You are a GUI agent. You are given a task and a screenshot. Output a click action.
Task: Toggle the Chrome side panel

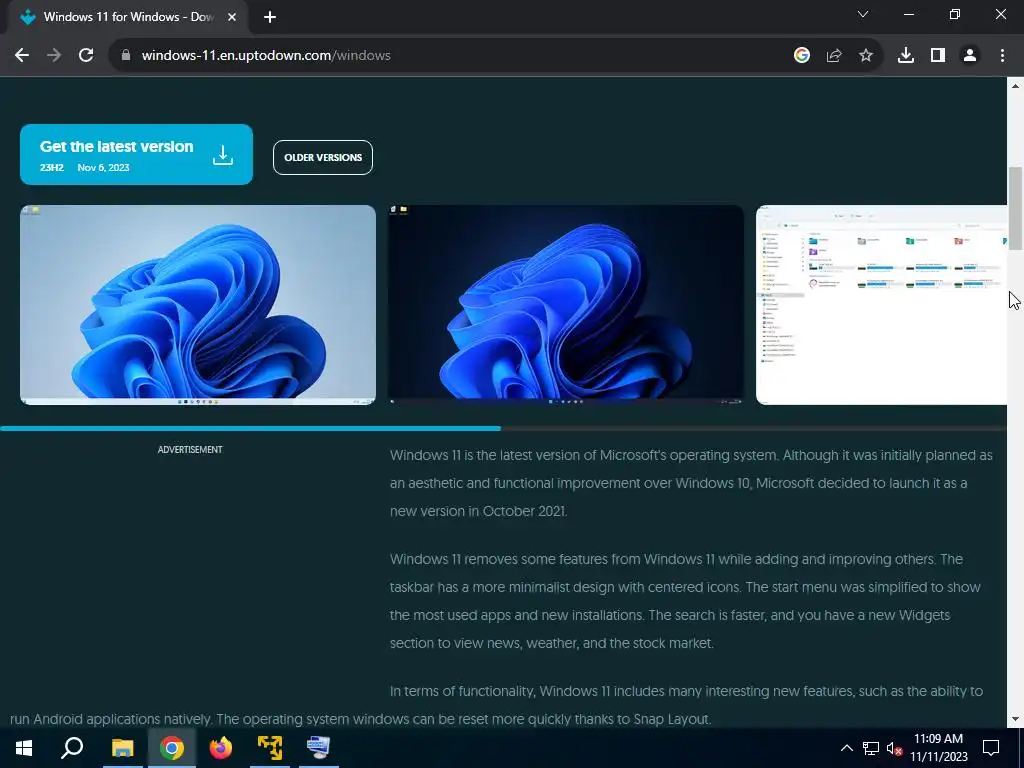[938, 56]
